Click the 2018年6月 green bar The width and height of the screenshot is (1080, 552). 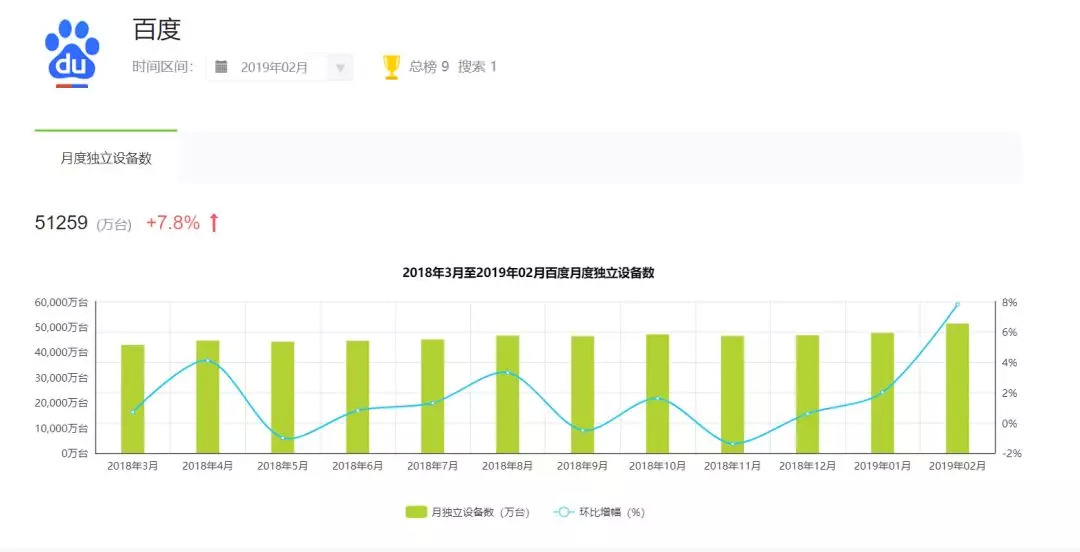(357, 397)
